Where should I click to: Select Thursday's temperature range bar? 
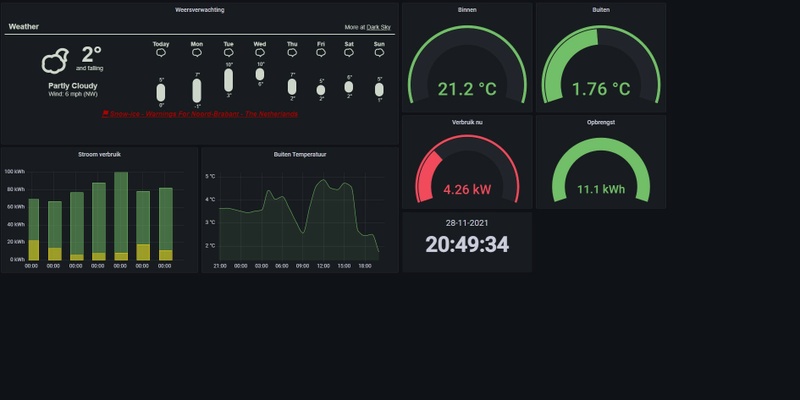[x=292, y=87]
